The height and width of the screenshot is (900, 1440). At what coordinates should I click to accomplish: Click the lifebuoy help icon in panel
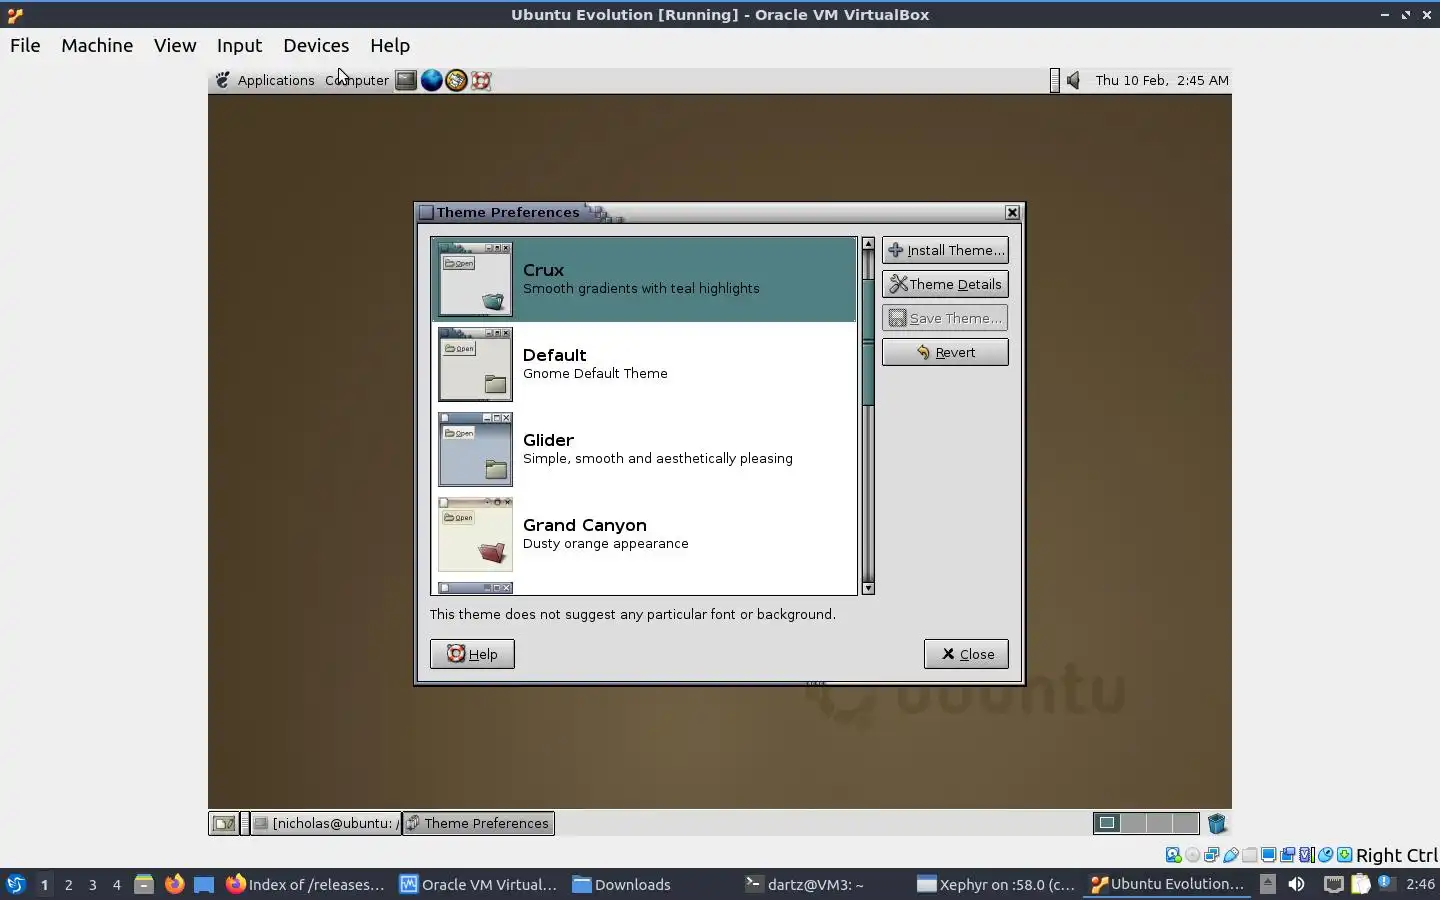[481, 80]
